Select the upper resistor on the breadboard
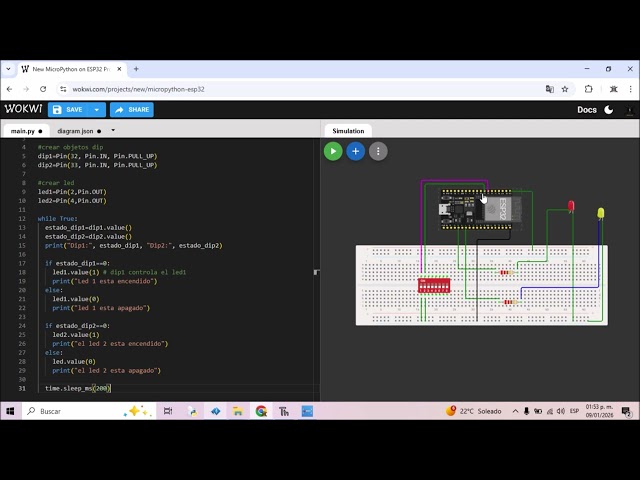Viewport: 640px width, 480px height. 507,272
